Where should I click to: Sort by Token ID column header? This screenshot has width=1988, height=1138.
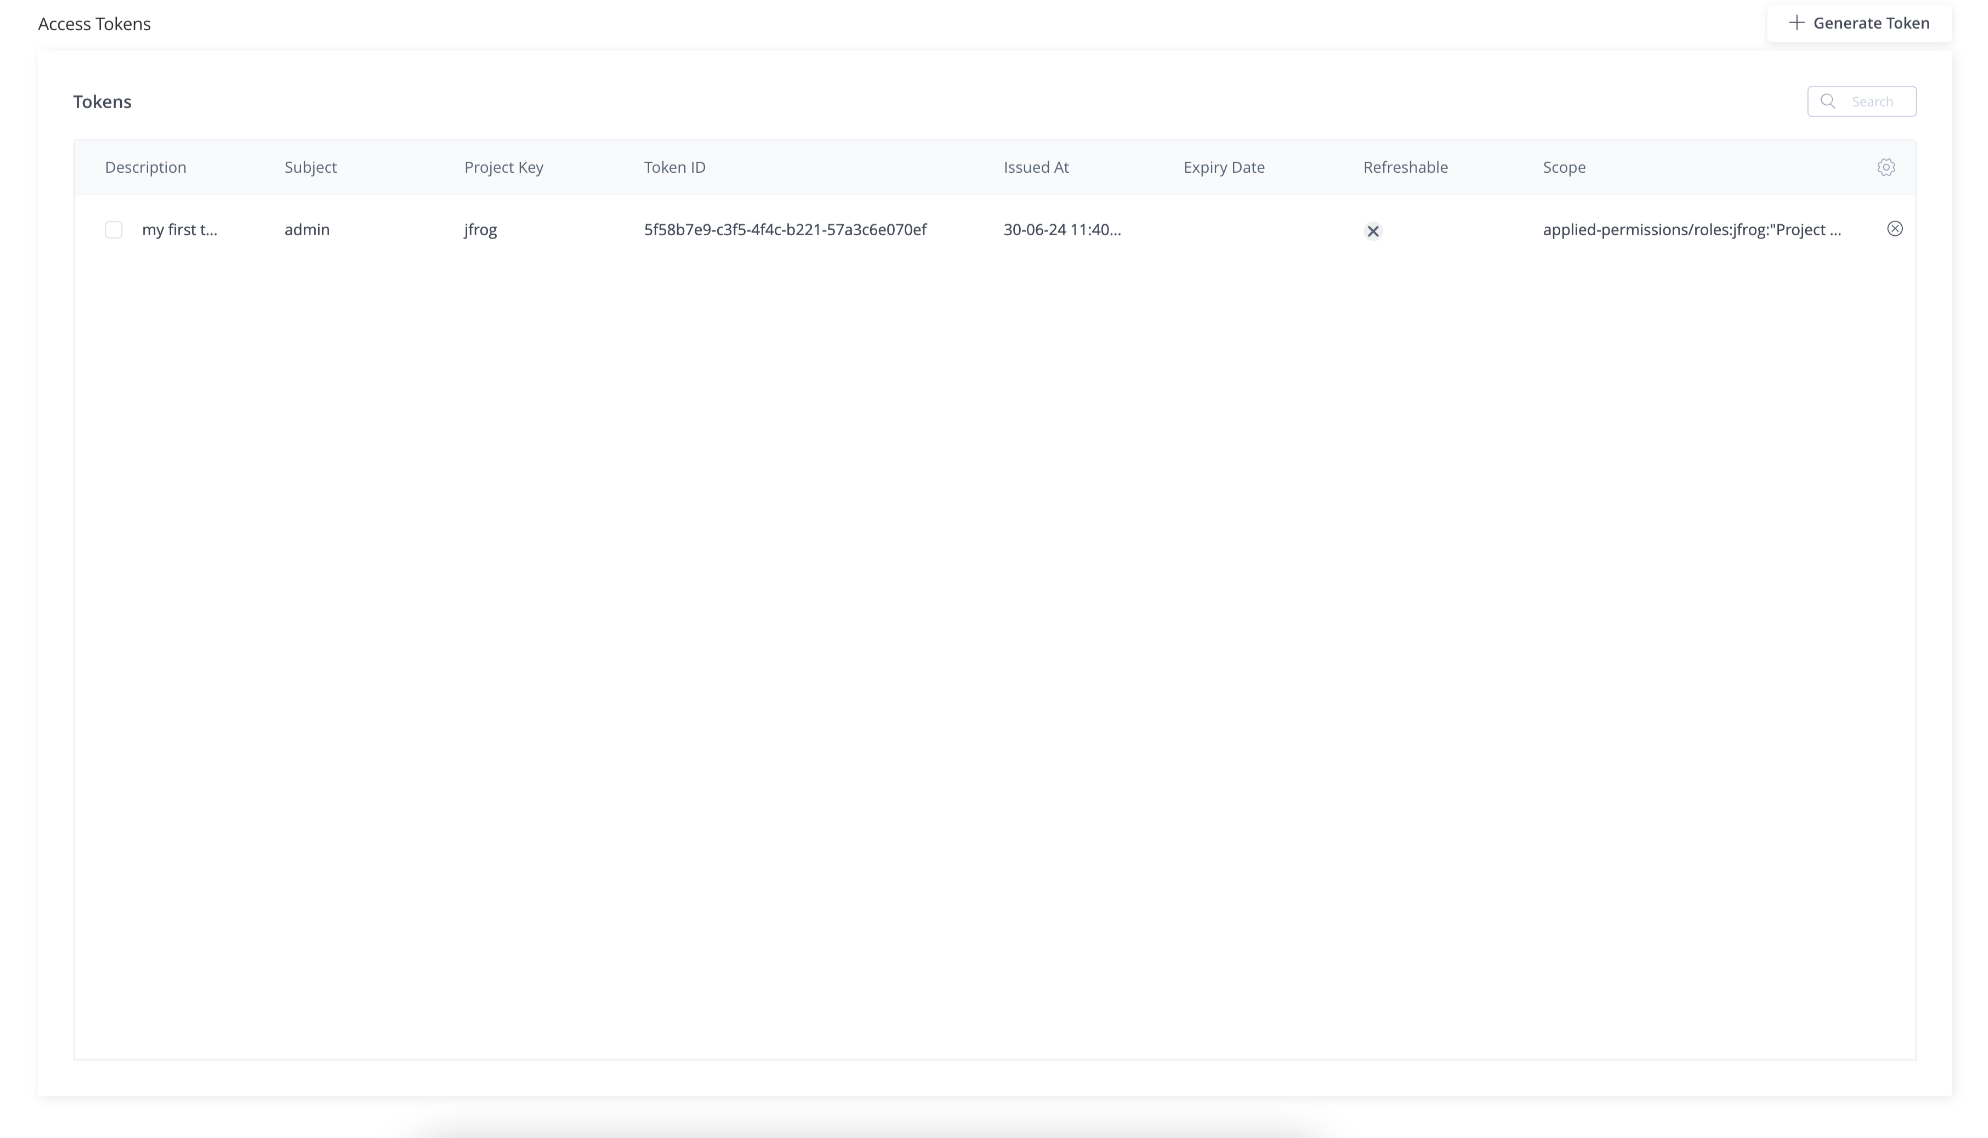coord(674,167)
